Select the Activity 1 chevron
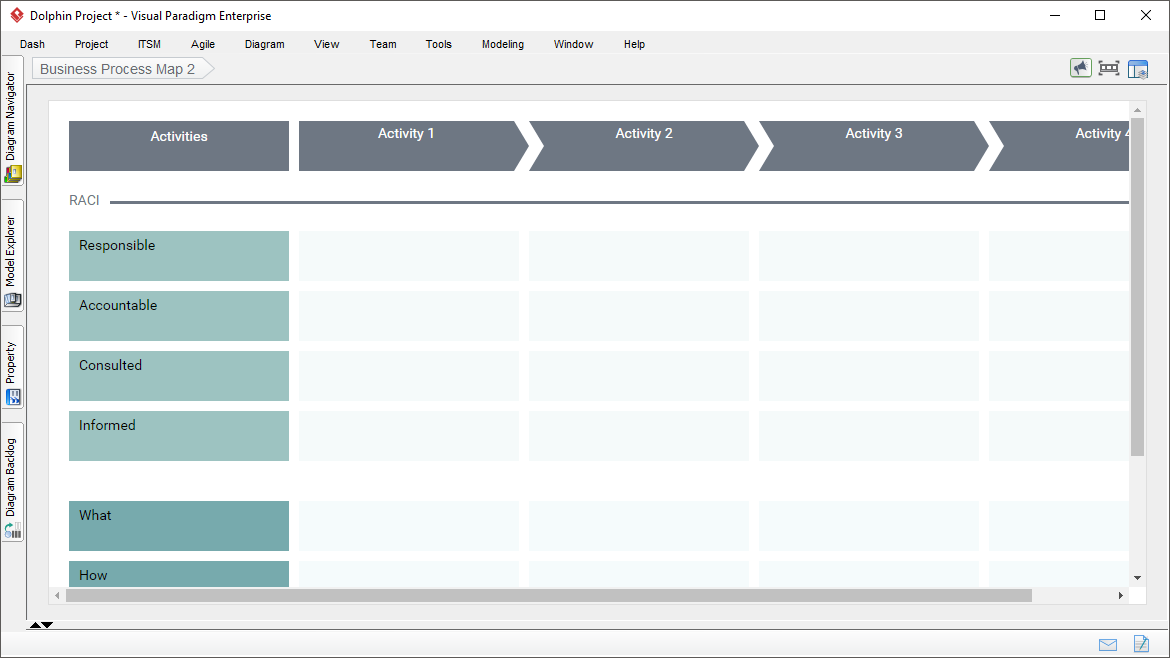The image size is (1170, 658). coord(412,146)
